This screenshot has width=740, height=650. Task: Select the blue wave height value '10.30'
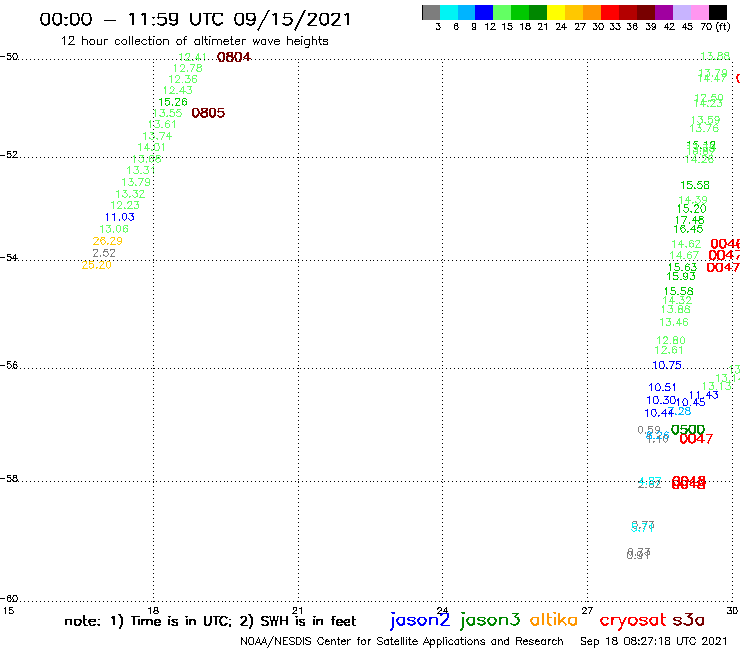click(x=661, y=401)
